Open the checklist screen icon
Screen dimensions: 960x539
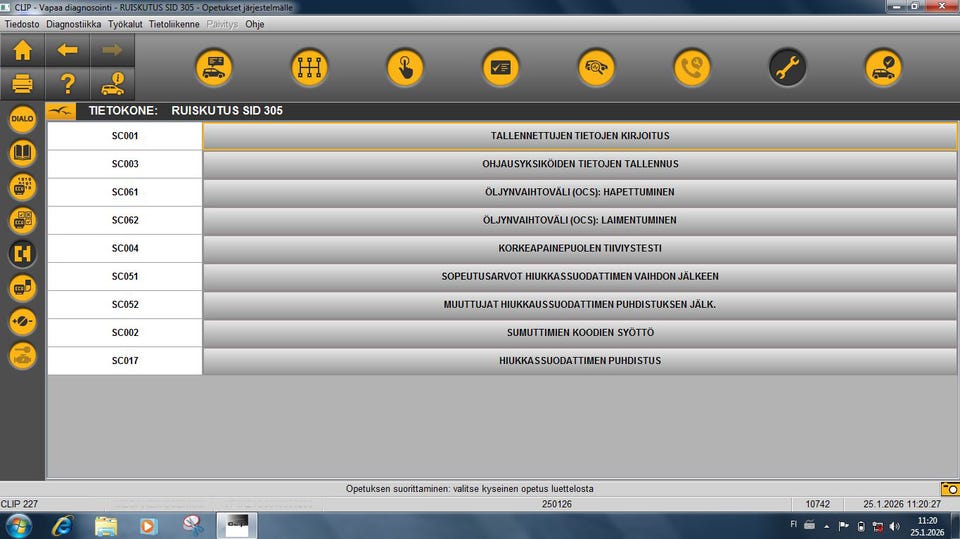tap(500, 67)
